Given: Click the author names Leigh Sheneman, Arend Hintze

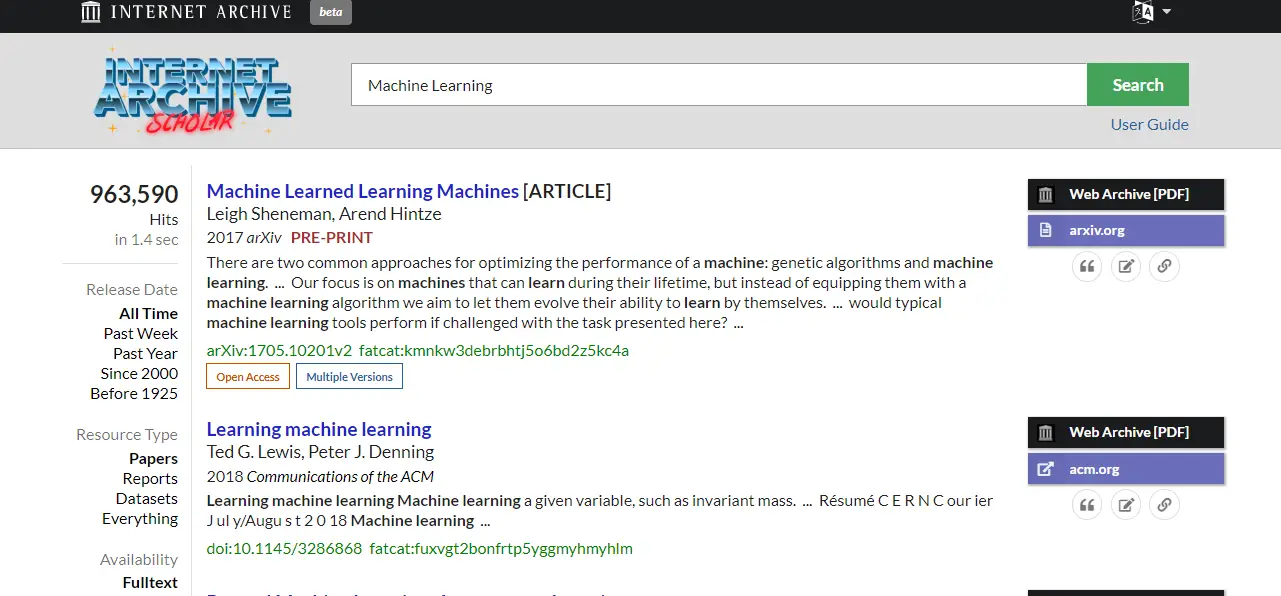Looking at the screenshot, I should pos(324,214).
